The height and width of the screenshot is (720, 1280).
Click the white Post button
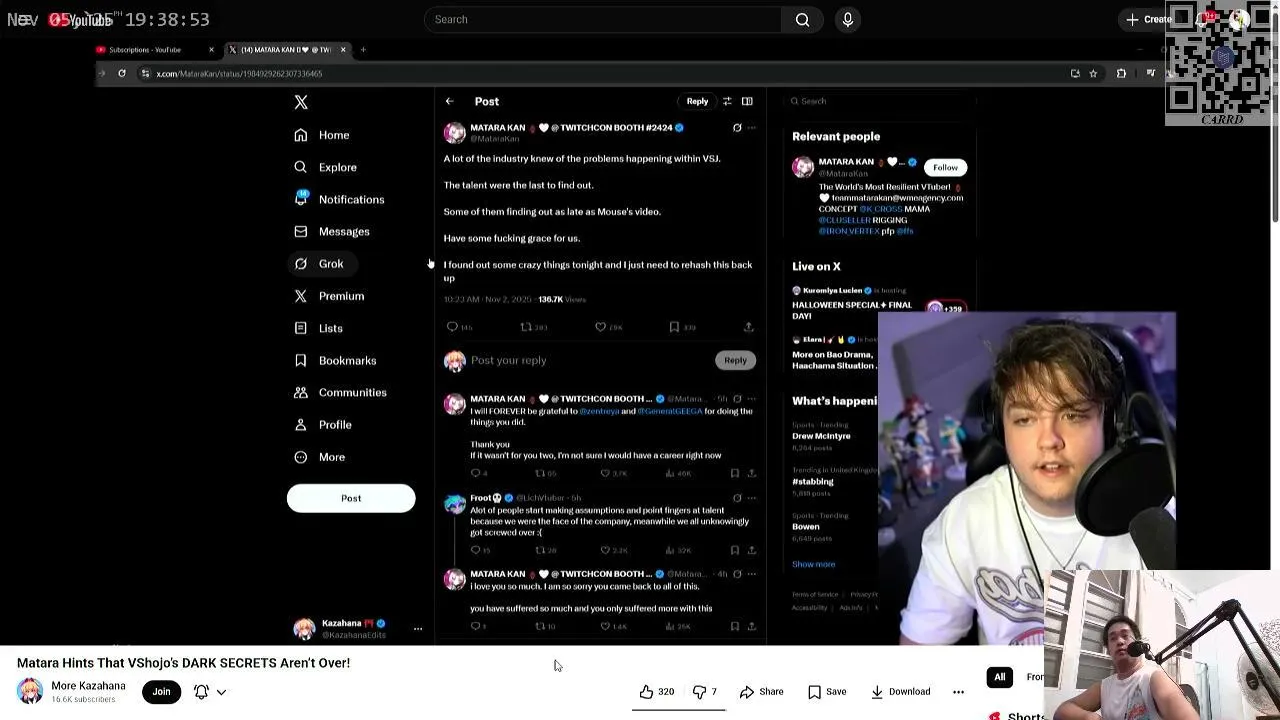[351, 498]
